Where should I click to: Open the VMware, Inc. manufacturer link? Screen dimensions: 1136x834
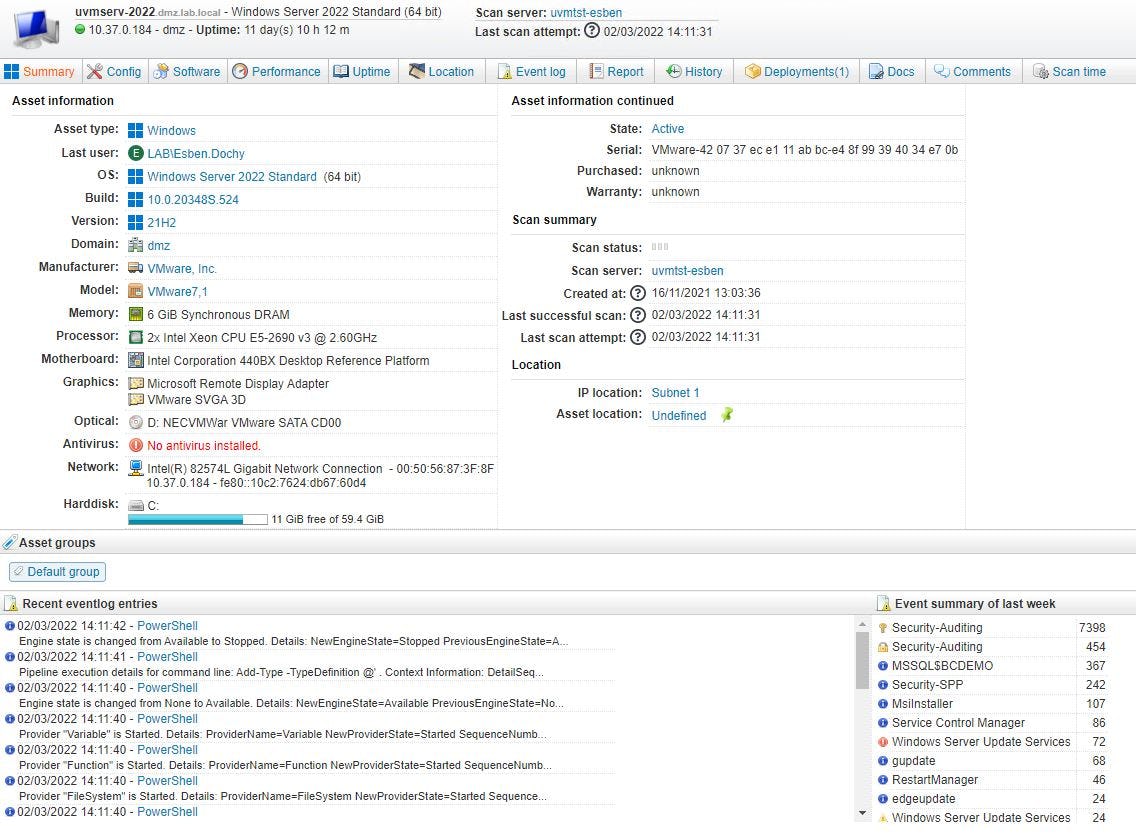[182, 269]
